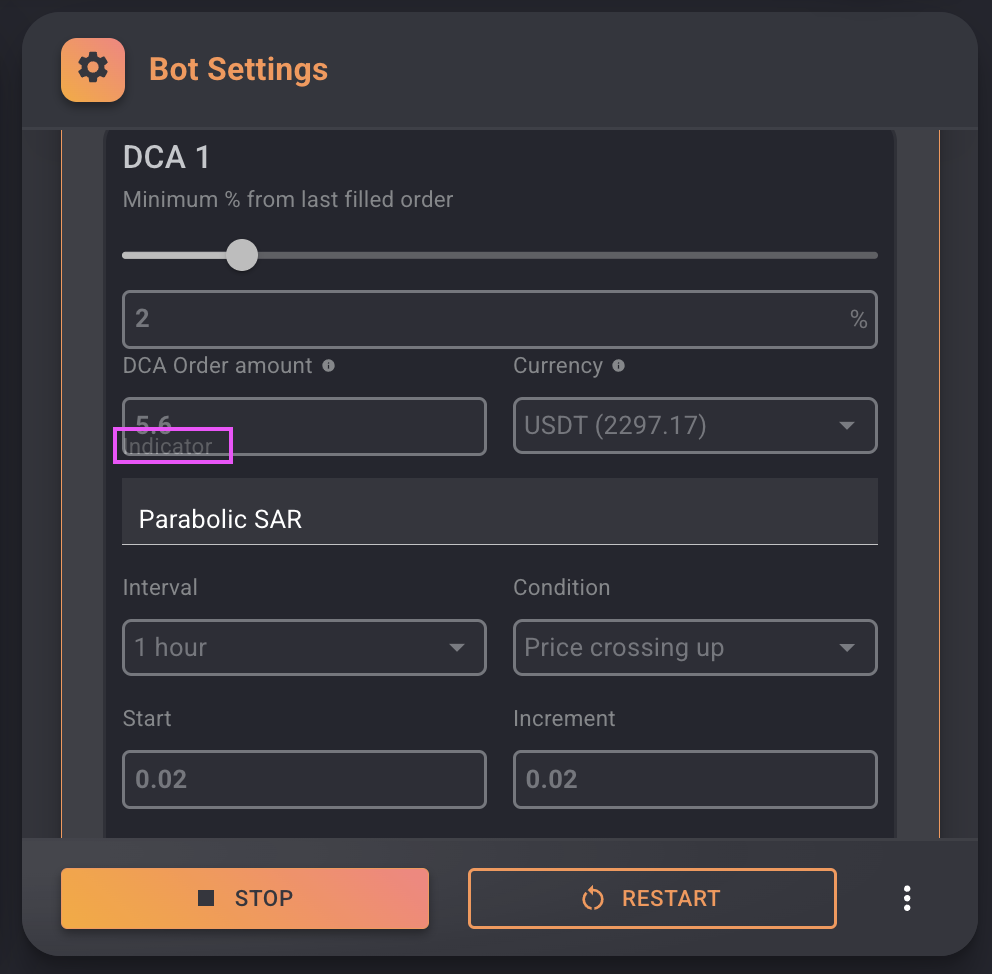Click the restart circular arrow icon
992x974 pixels.
pos(593,898)
